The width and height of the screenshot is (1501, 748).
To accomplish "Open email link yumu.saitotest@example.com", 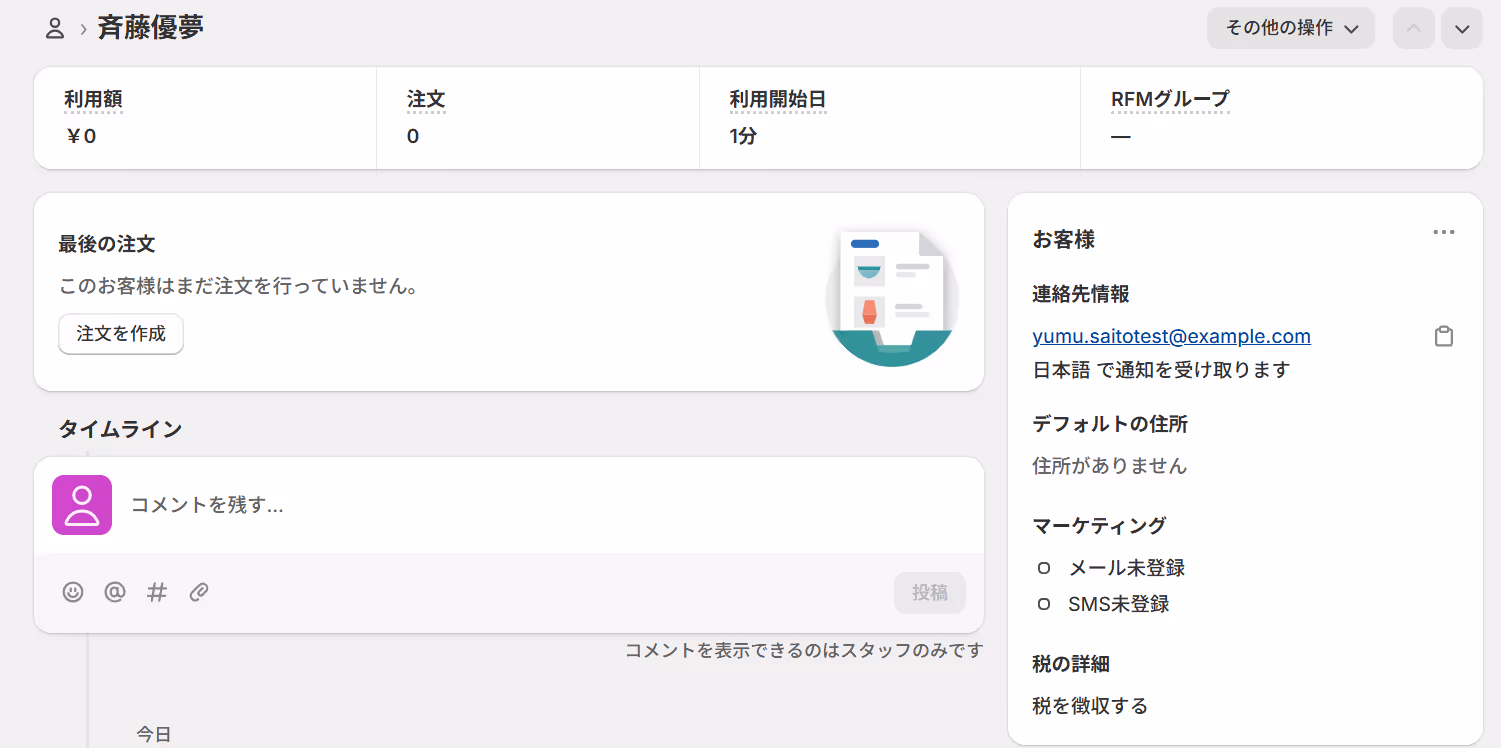I will [1171, 336].
